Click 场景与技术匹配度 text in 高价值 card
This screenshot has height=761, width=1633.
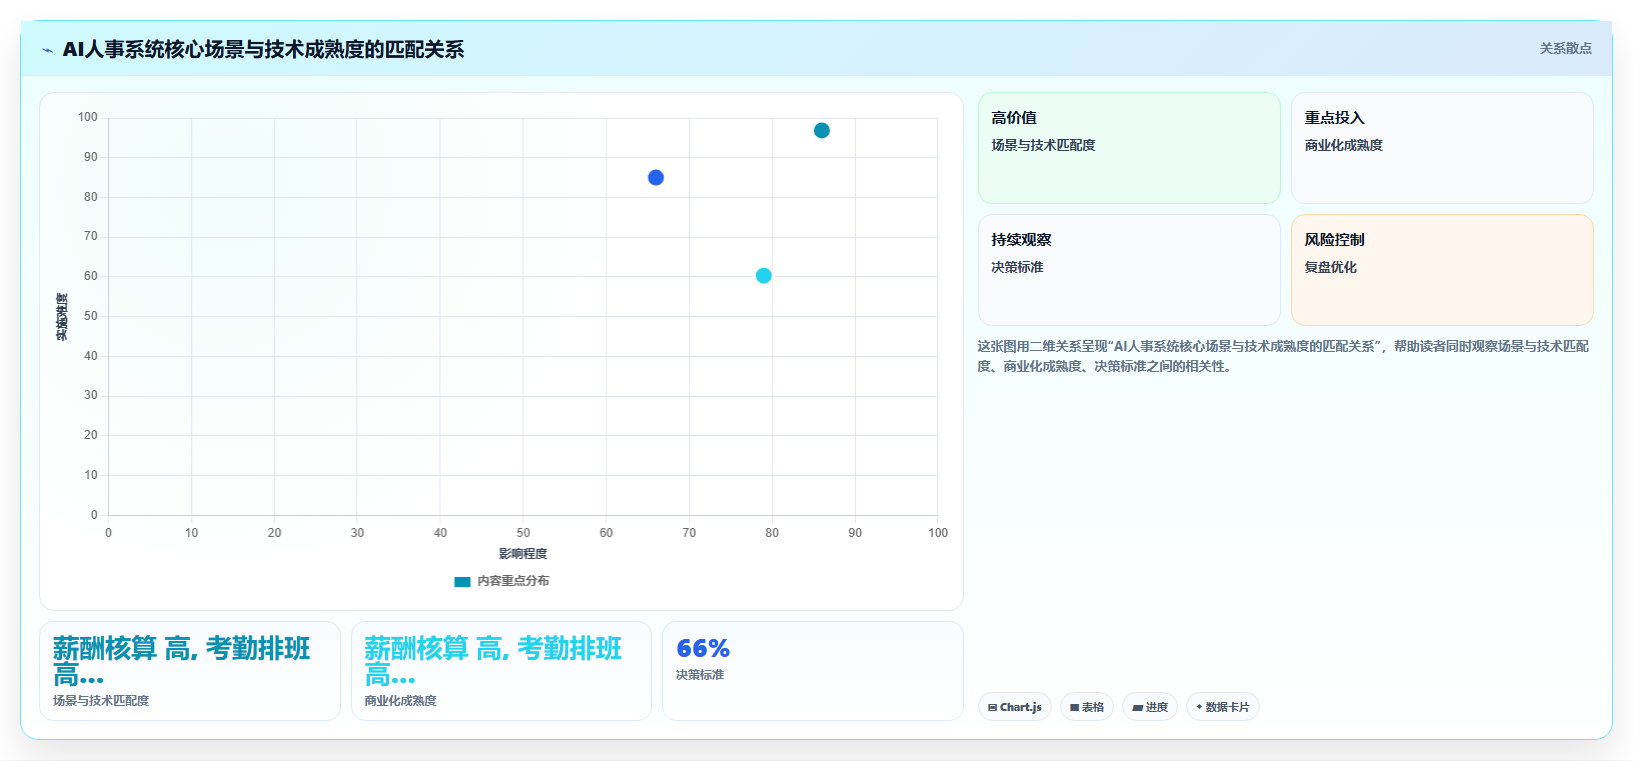pyautogui.click(x=1043, y=145)
